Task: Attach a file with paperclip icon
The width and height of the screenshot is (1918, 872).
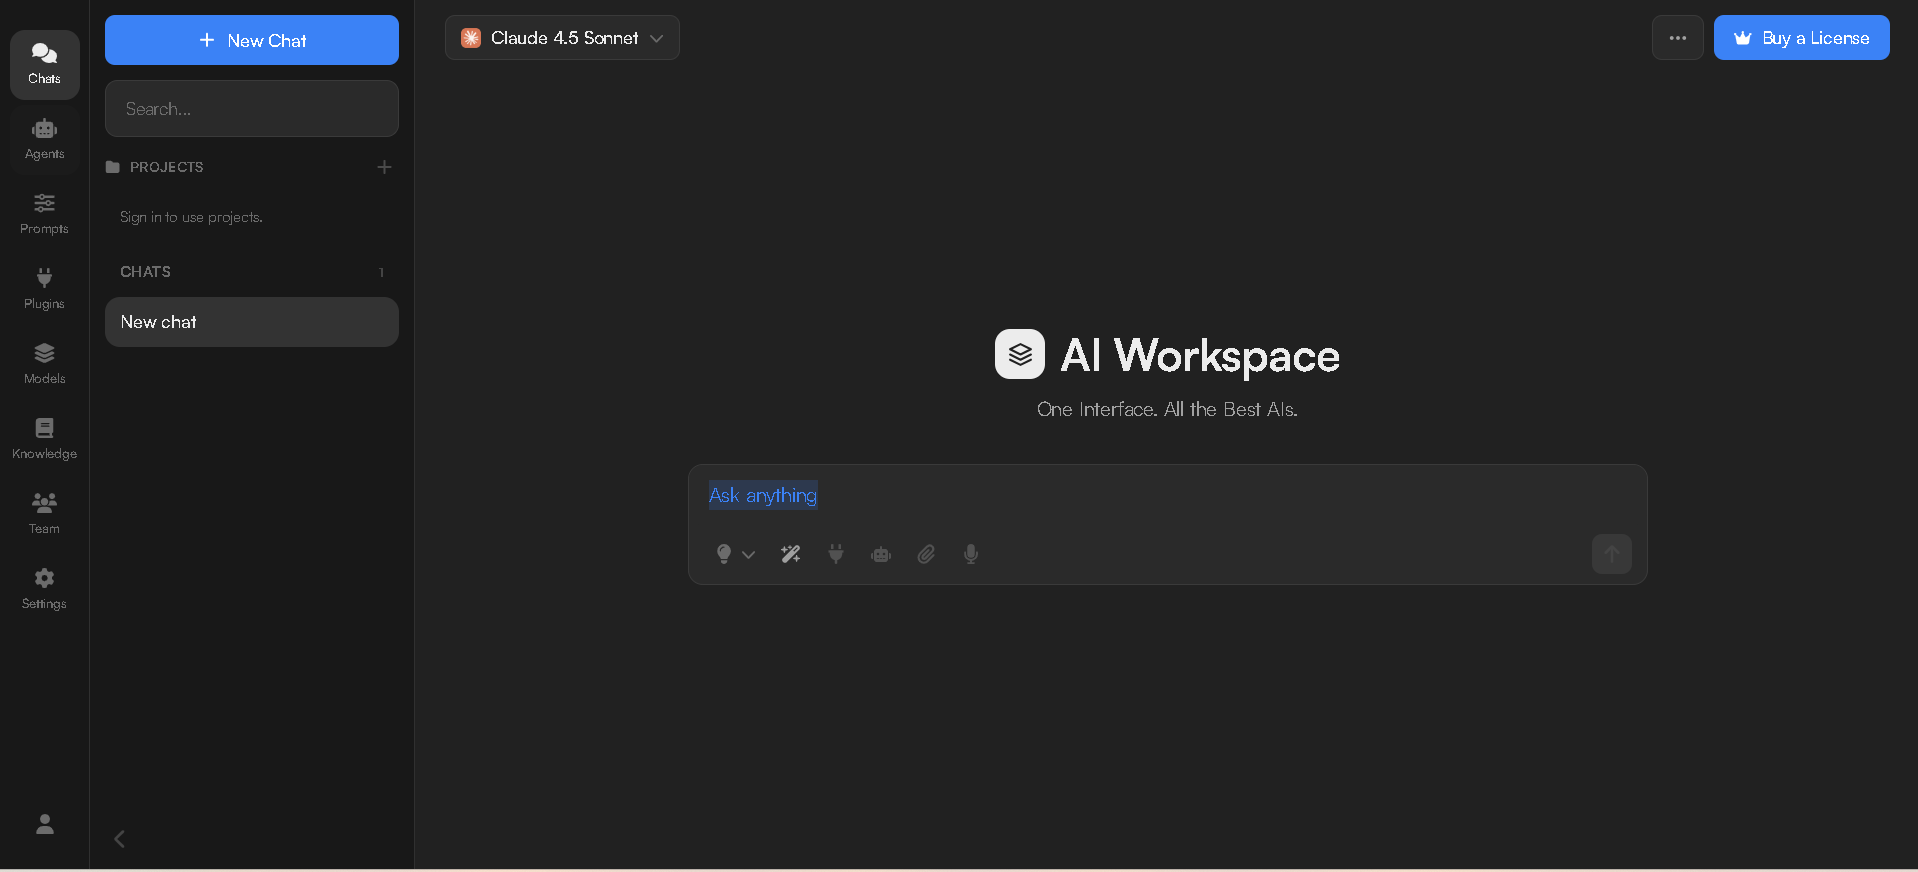Action: pos(926,554)
